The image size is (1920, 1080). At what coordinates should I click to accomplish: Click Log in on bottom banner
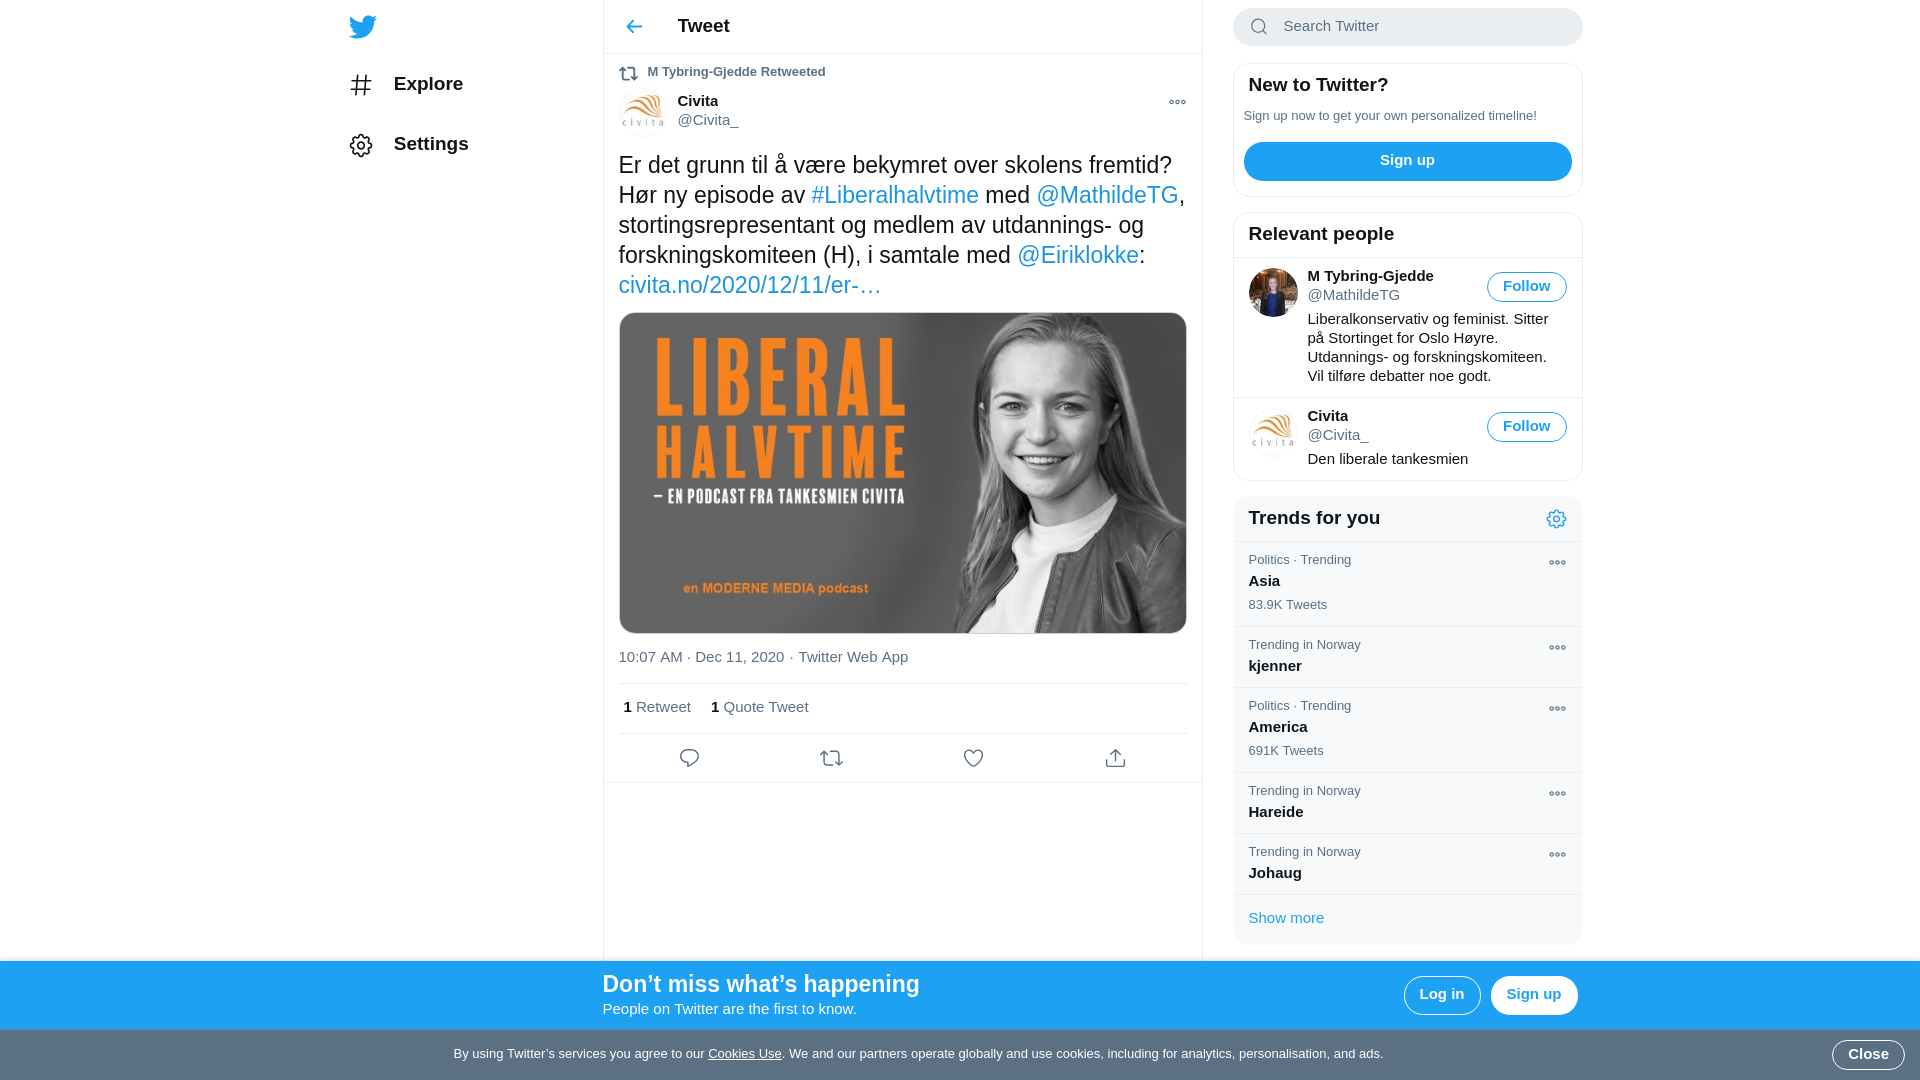coord(1441,995)
